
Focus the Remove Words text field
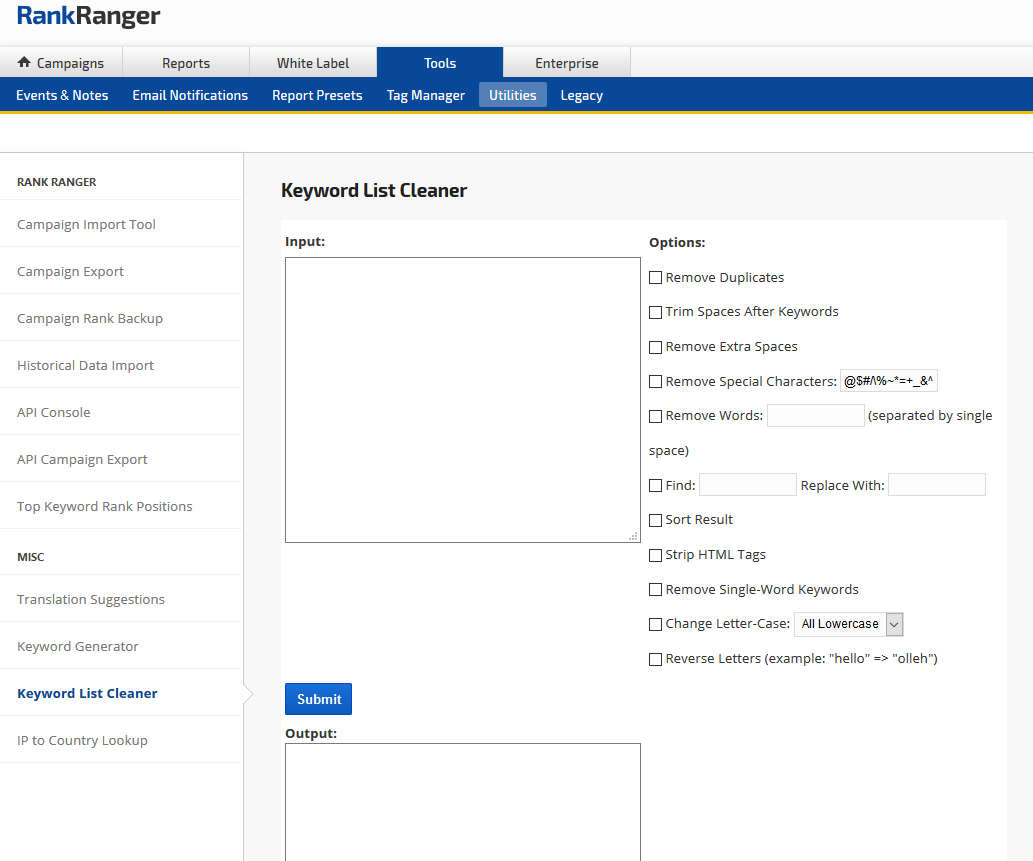pyautogui.click(x=815, y=416)
